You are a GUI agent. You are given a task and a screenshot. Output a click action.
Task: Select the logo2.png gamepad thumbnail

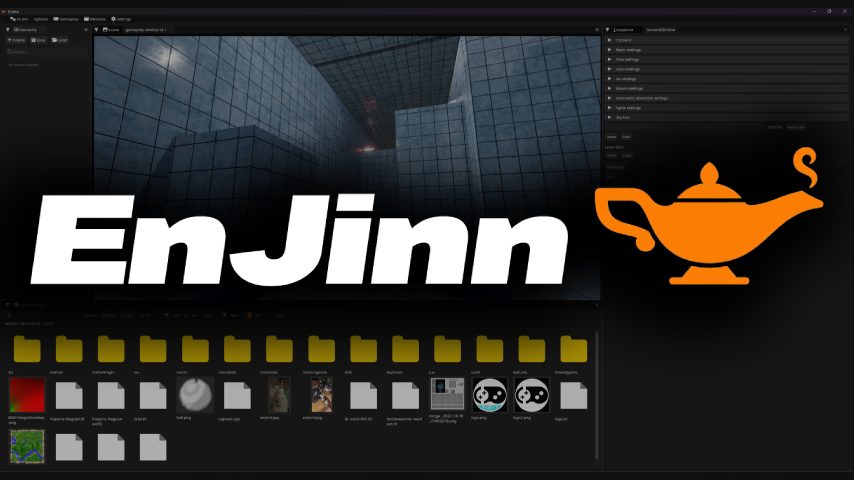532,395
